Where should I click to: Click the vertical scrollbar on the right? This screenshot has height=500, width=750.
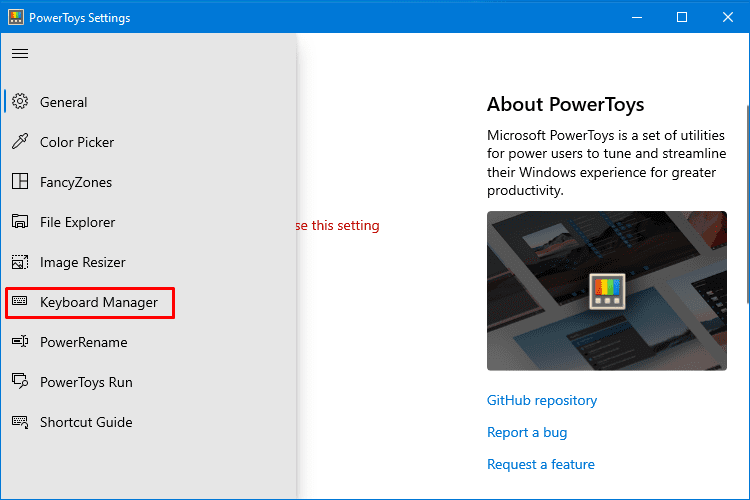click(x=747, y=204)
